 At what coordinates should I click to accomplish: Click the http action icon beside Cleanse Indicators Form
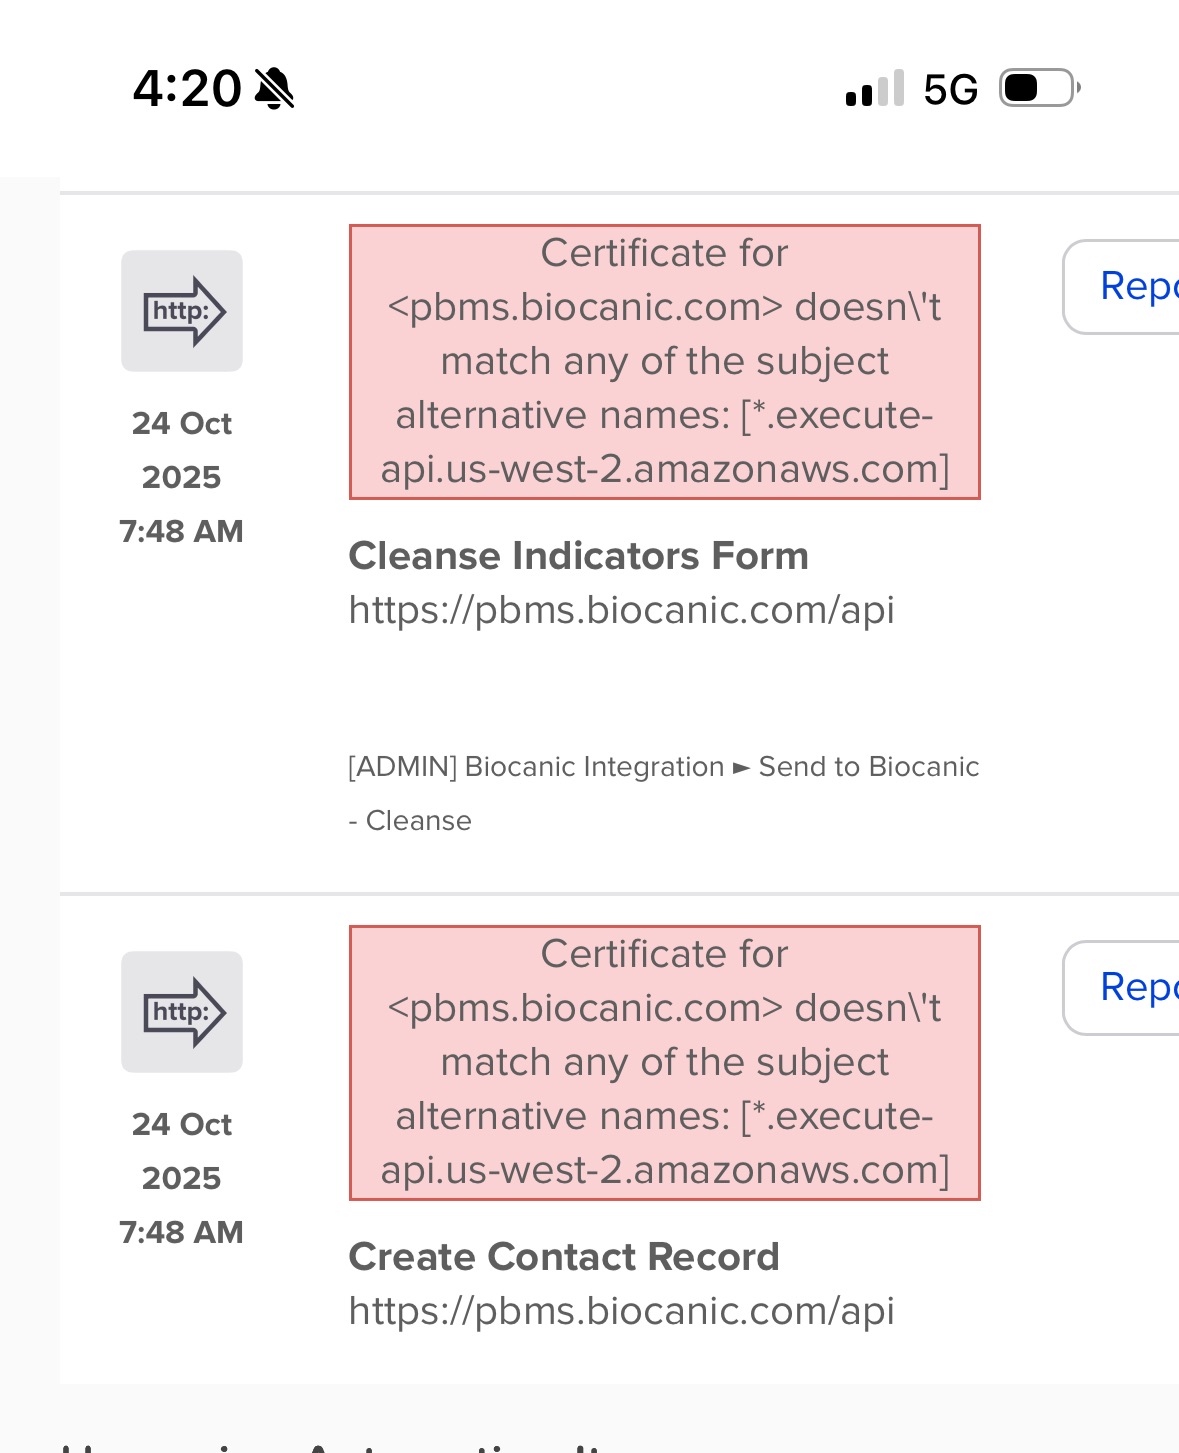pyautogui.click(x=182, y=311)
